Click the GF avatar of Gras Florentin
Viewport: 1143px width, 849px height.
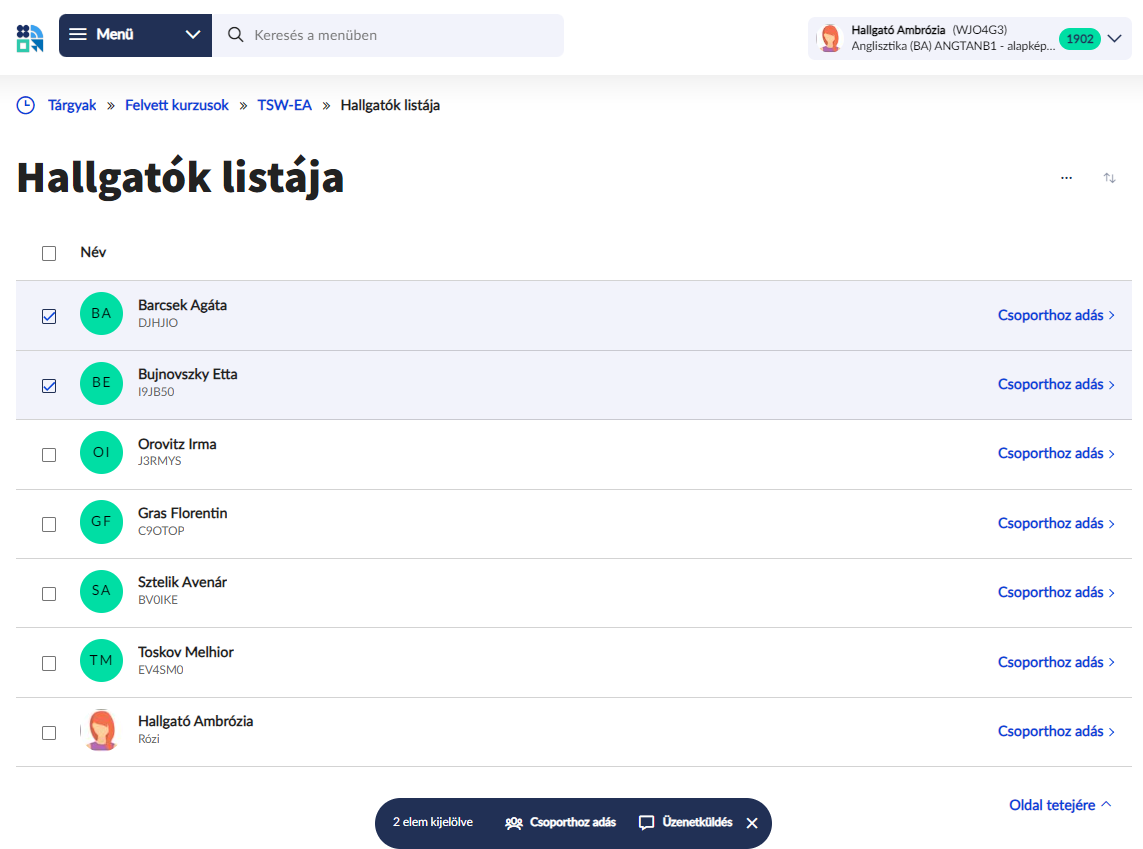point(101,522)
